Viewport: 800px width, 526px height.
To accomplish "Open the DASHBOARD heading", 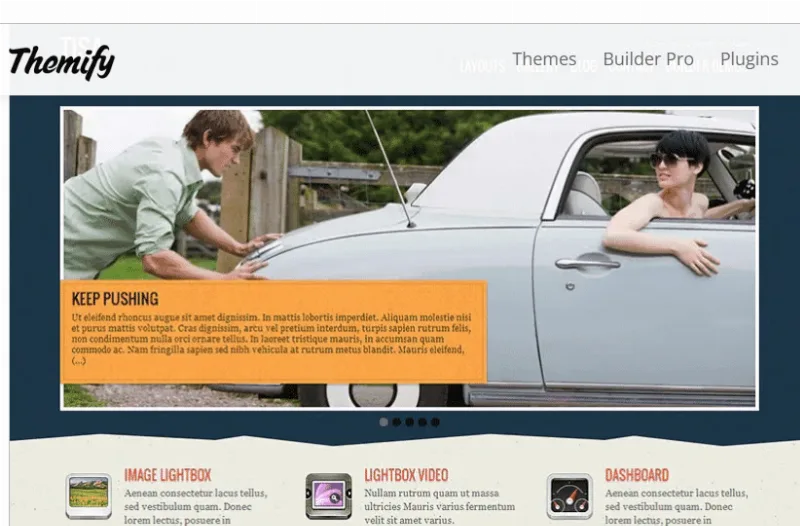I will point(637,475).
